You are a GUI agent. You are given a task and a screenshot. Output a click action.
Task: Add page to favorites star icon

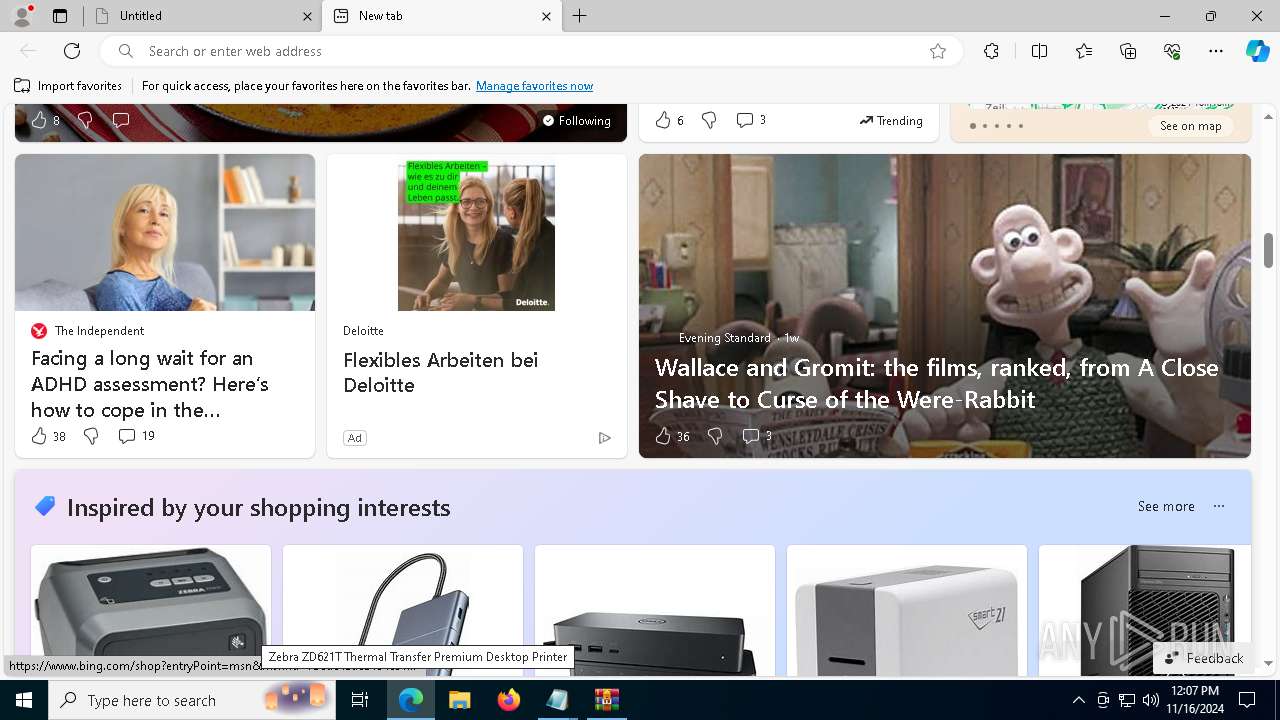click(938, 51)
